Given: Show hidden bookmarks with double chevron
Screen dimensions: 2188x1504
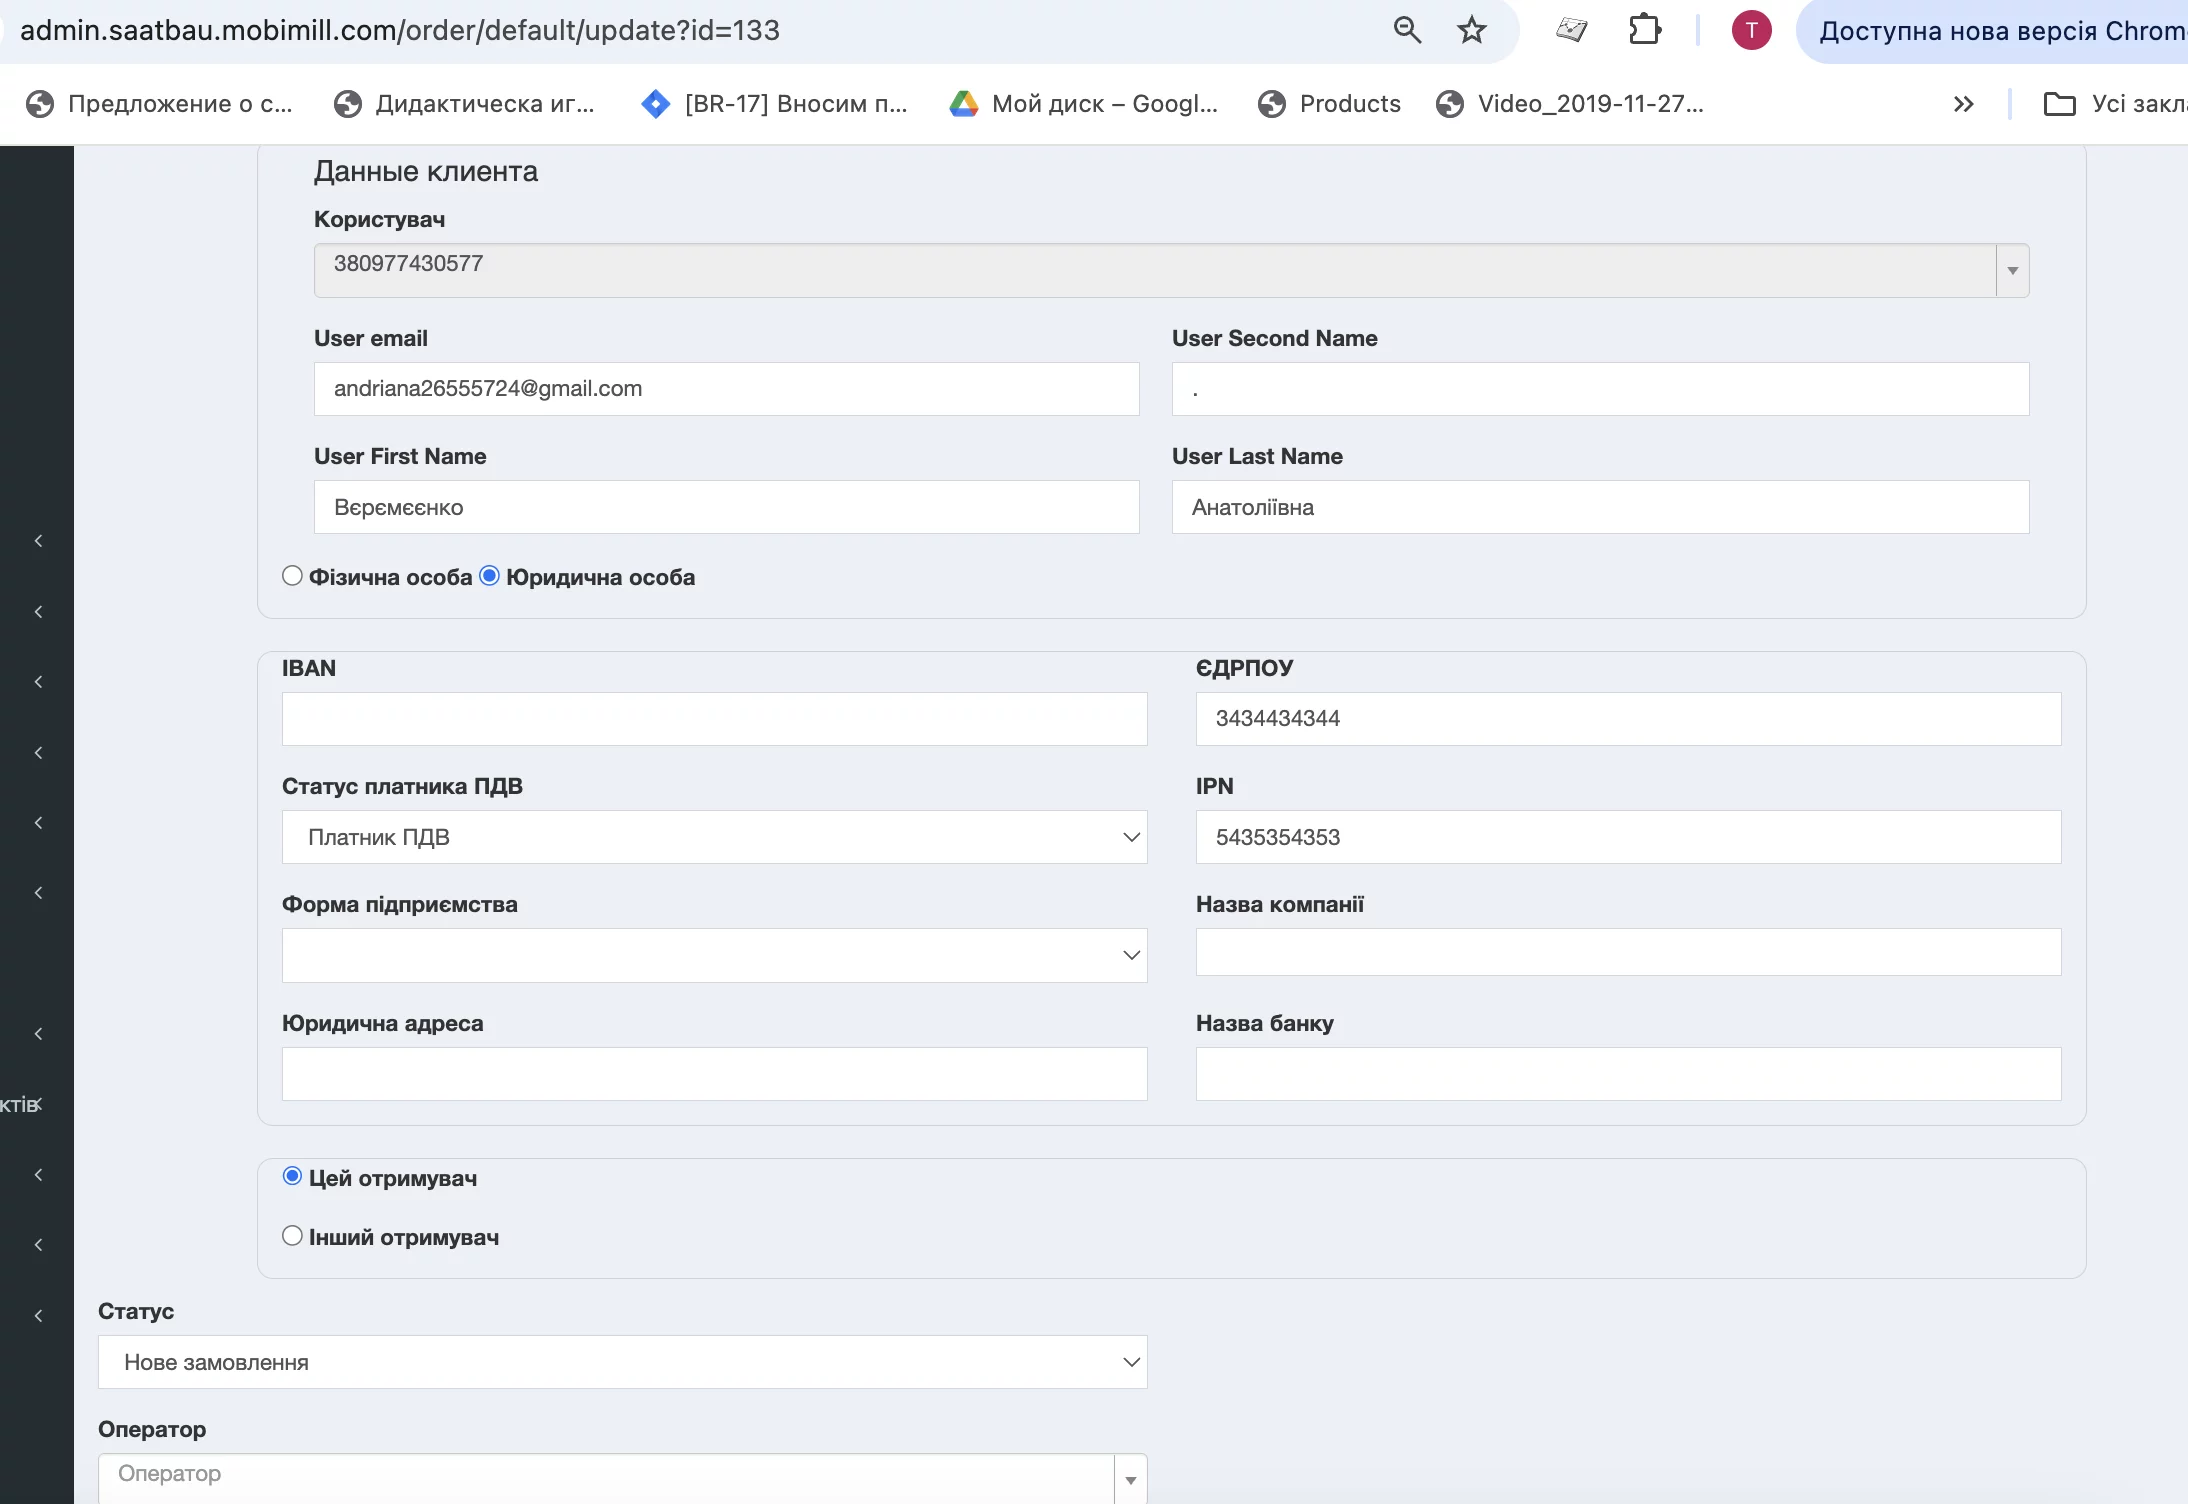Looking at the screenshot, I should pos(1963,104).
